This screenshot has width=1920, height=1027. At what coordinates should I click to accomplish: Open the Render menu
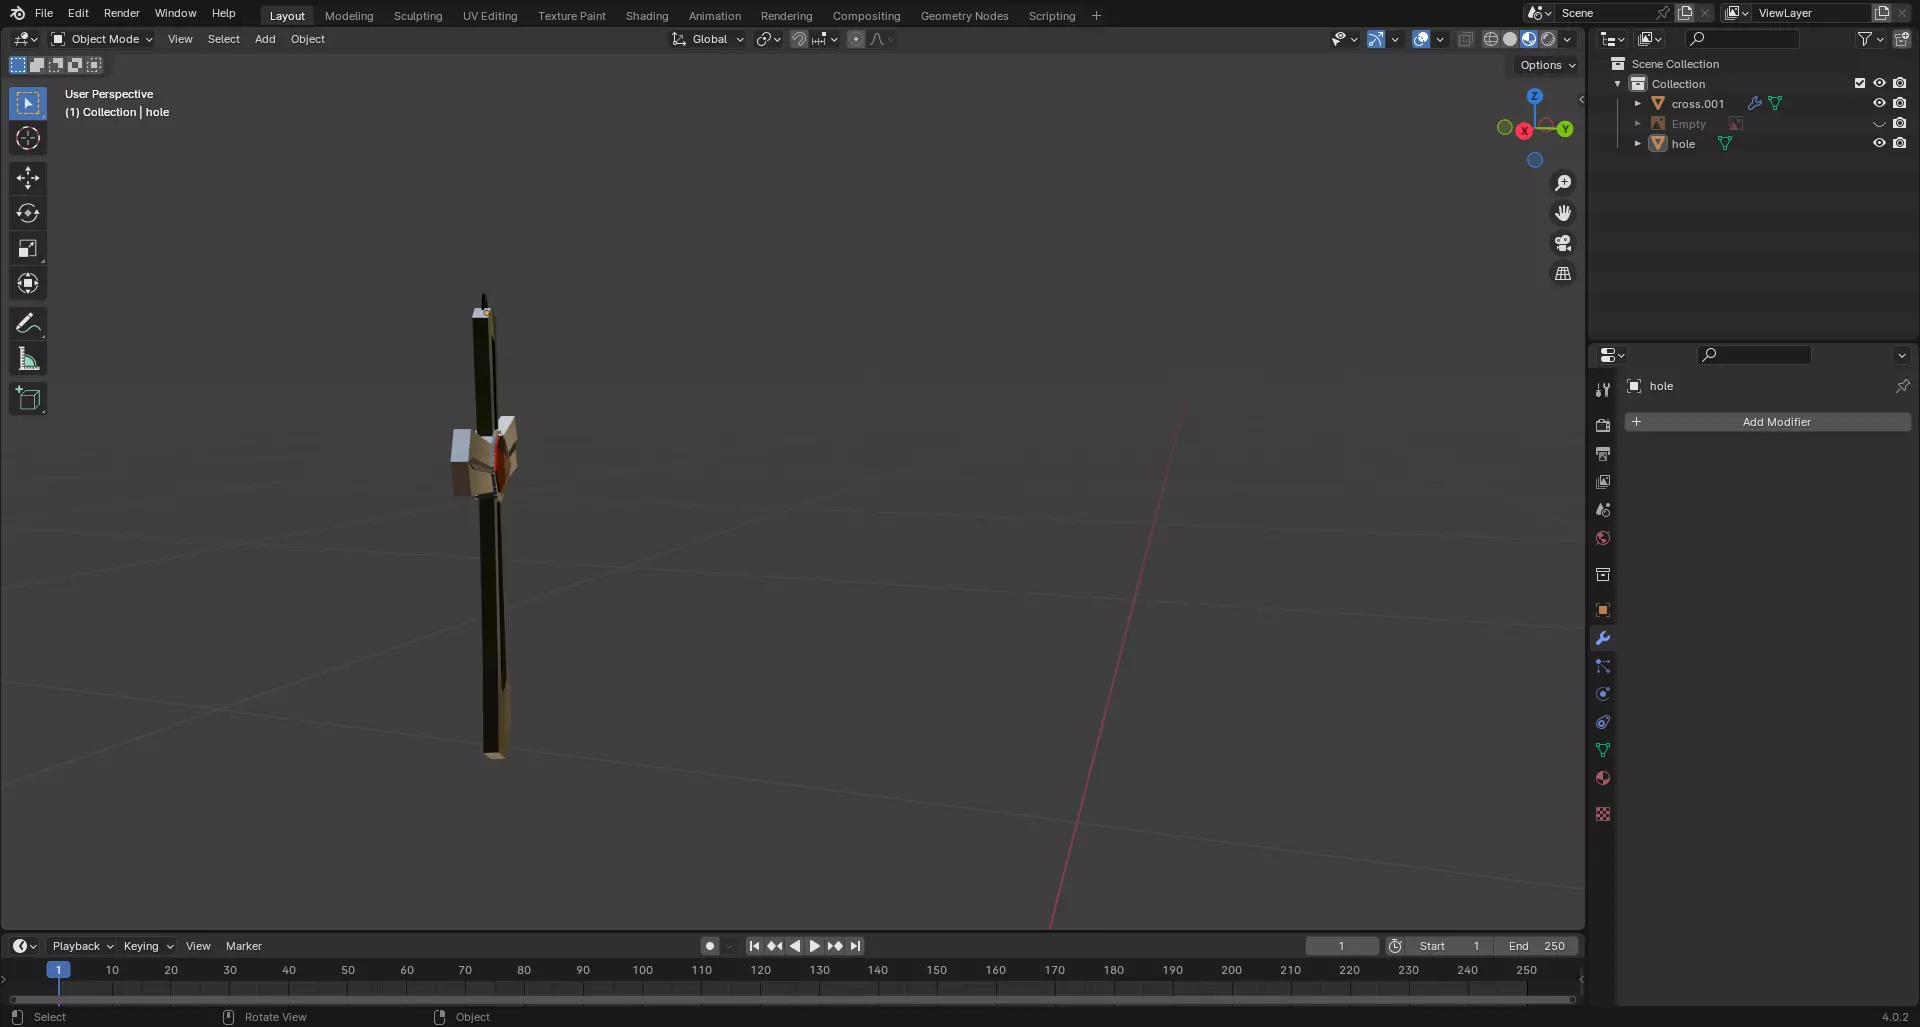tap(122, 13)
